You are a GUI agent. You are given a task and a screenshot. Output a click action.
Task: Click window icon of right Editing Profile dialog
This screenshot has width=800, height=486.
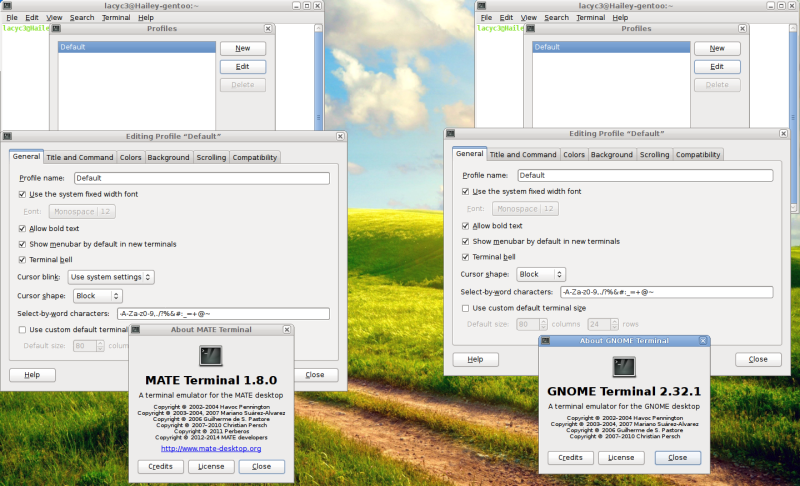(x=451, y=133)
